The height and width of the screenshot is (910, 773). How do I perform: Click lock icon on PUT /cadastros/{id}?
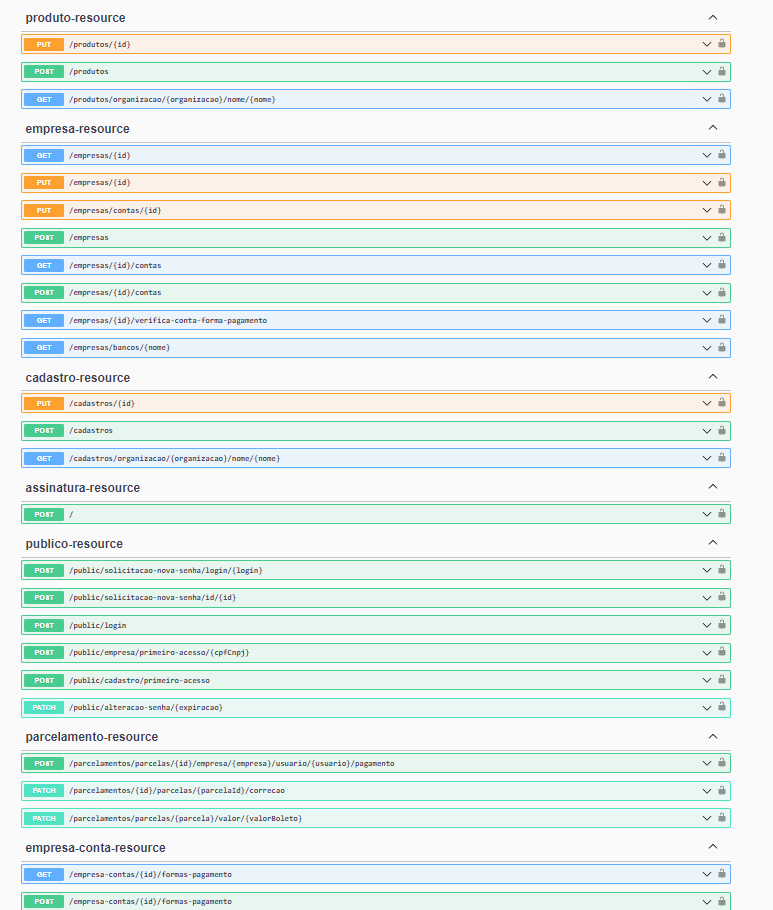tap(722, 403)
